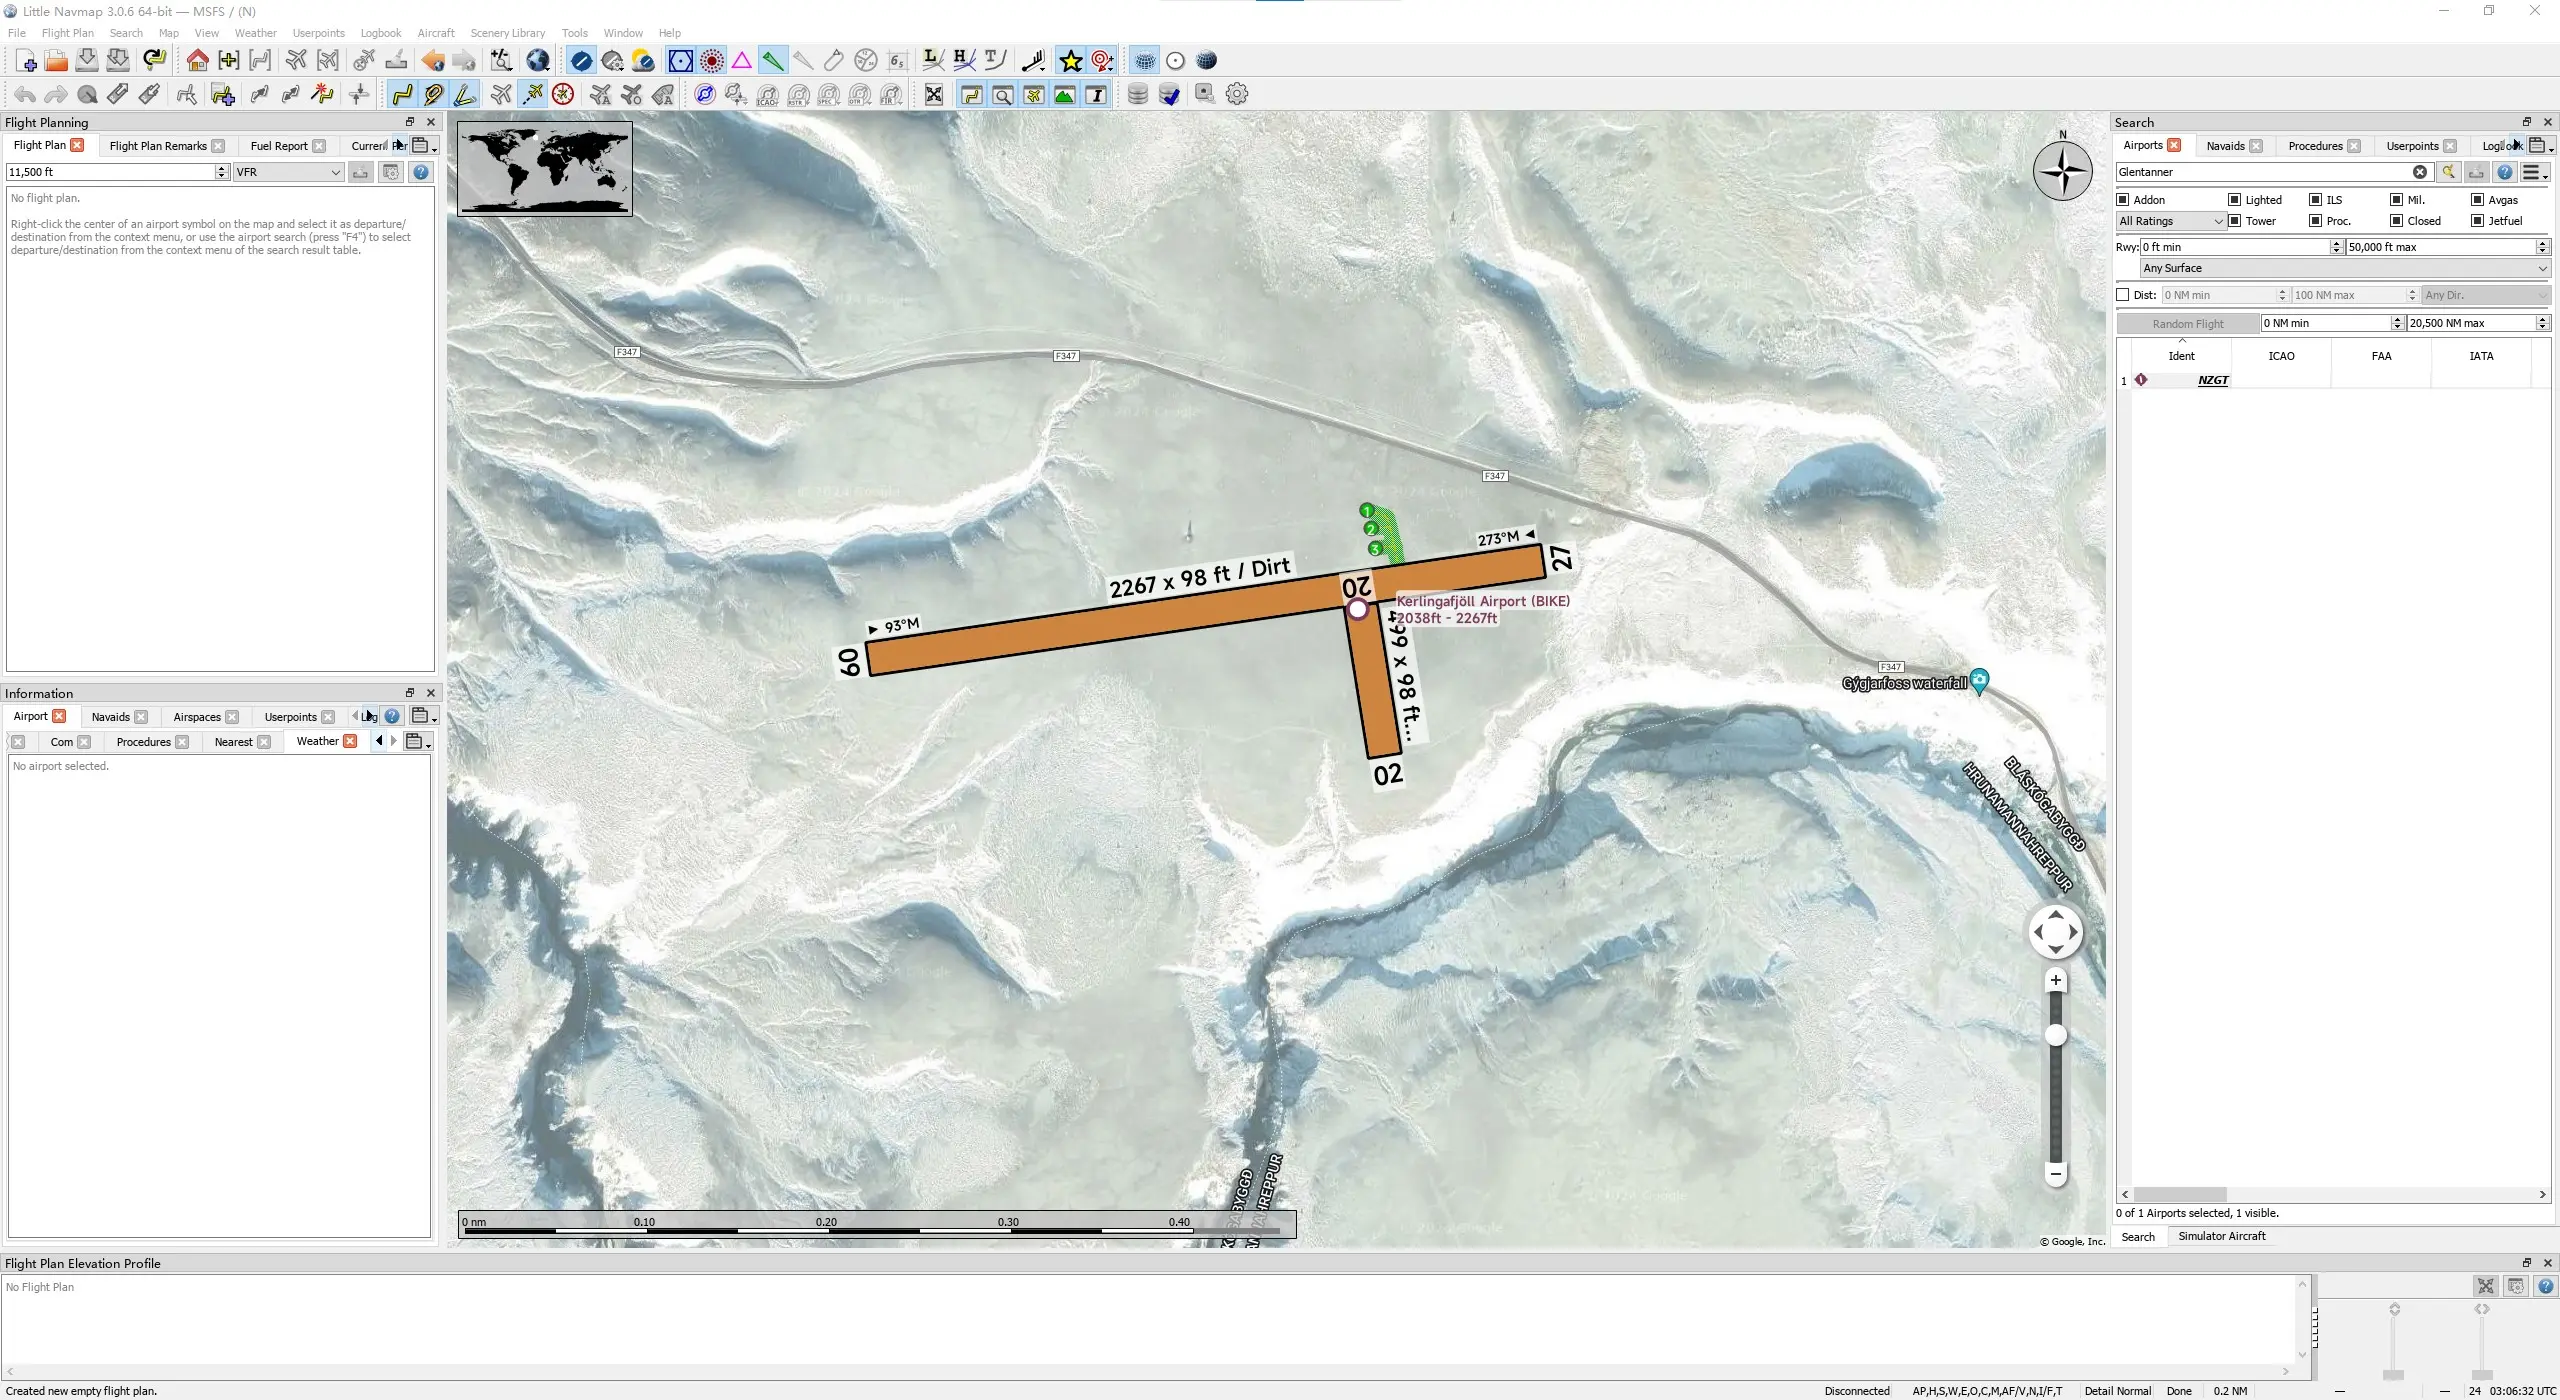
Task: Check the Dist search checkbox
Action: [x=2123, y=295]
